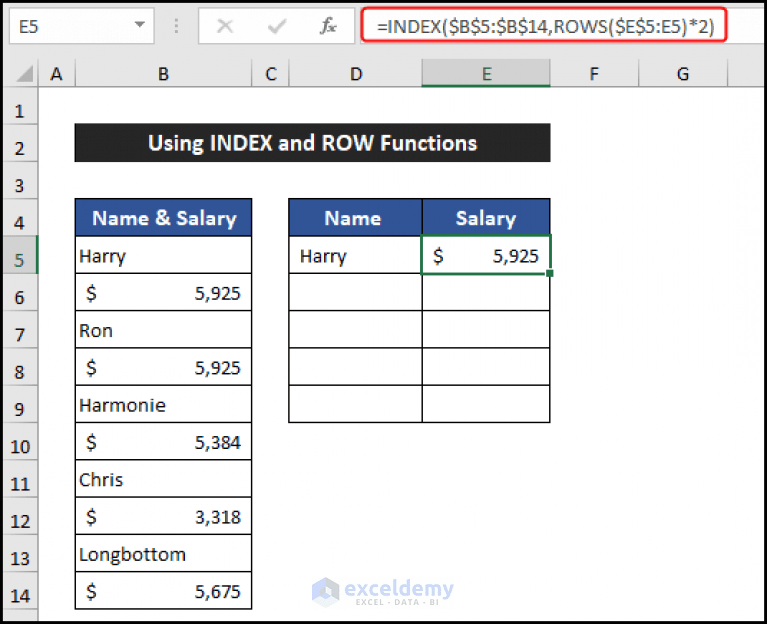The height and width of the screenshot is (624, 767).
Task: Select column B header
Action: pos(163,74)
